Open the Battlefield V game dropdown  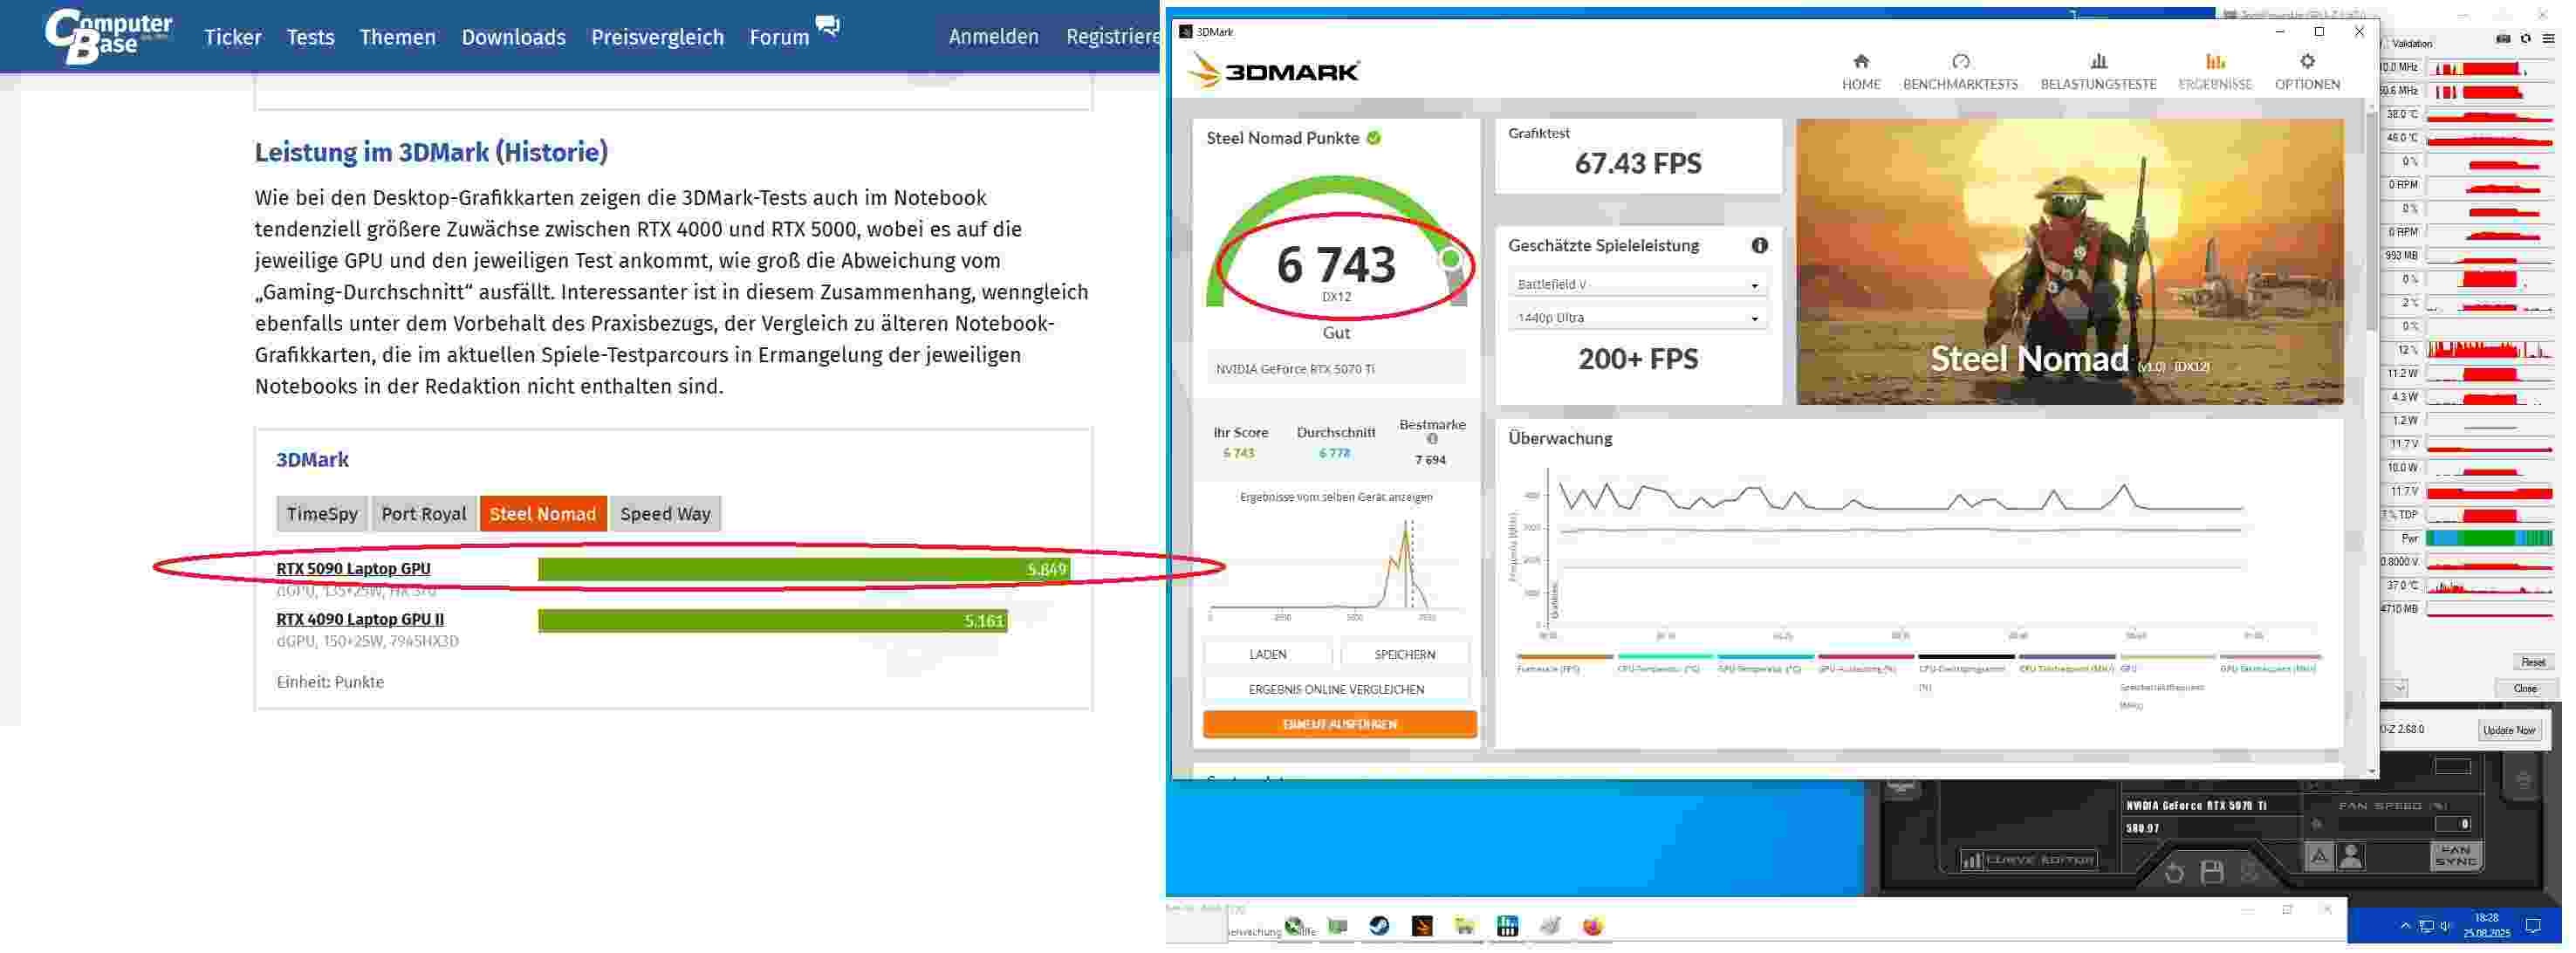click(x=1636, y=284)
